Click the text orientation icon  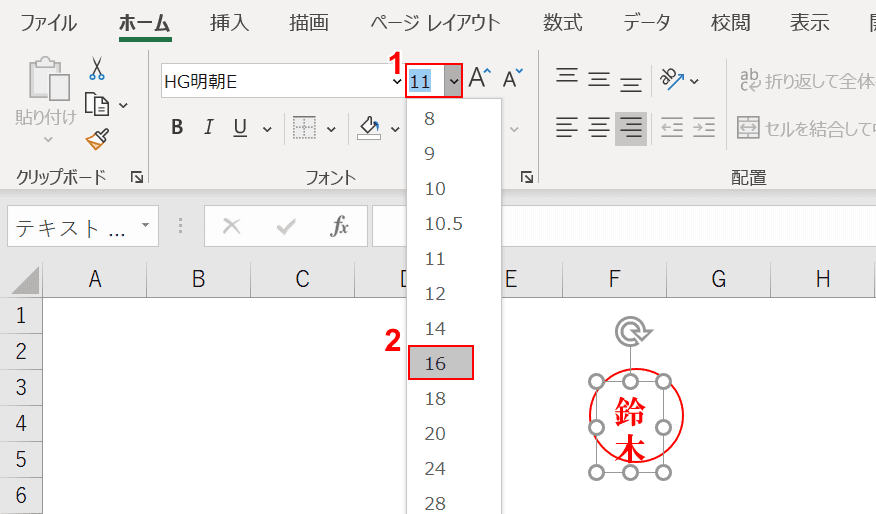coord(672,79)
